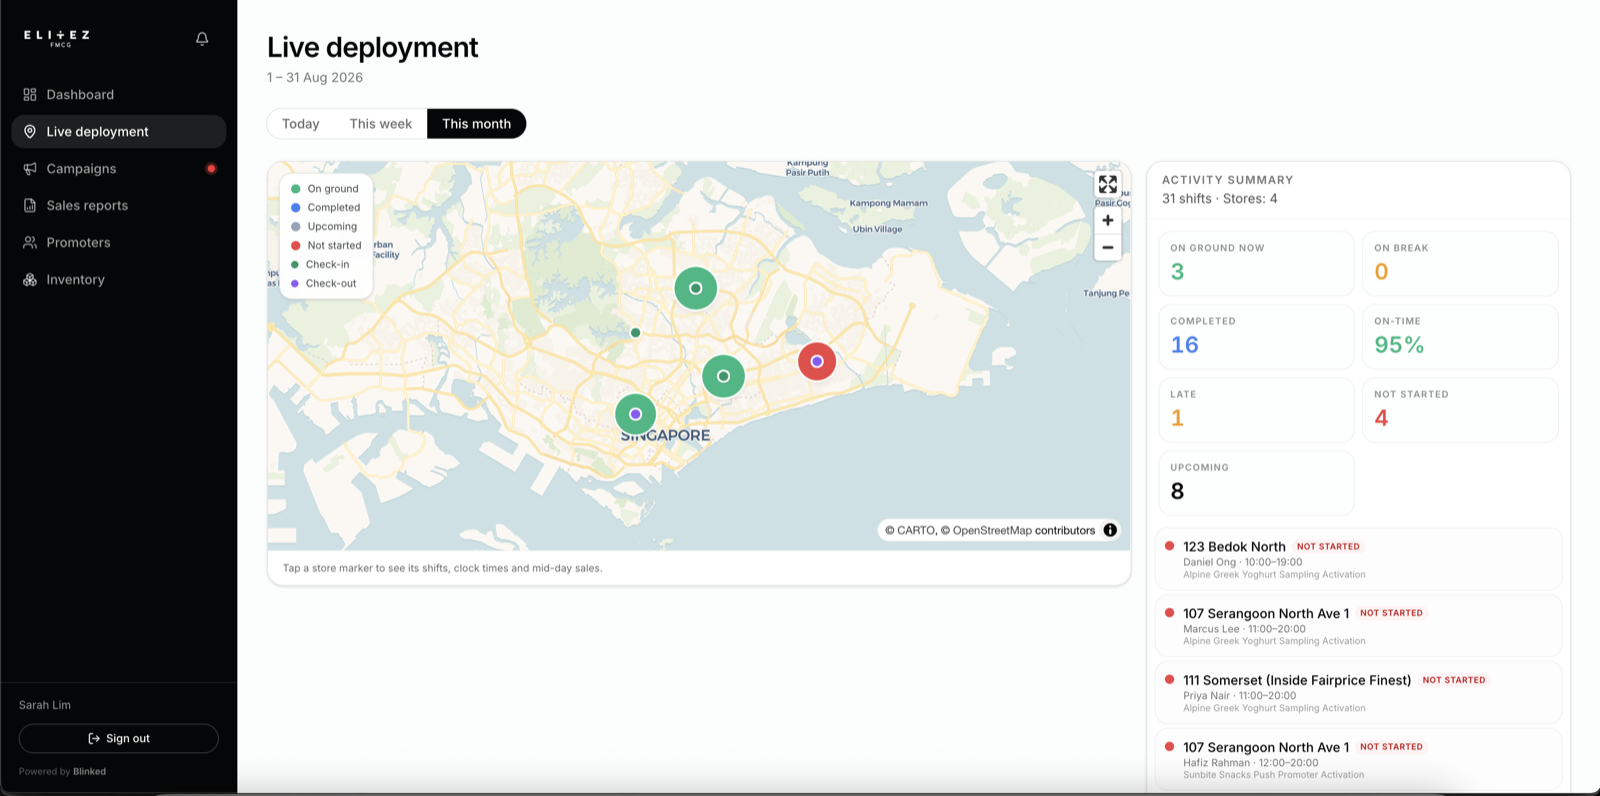1600x796 pixels.
Task: Open the Blinked link
Action: pos(89,771)
